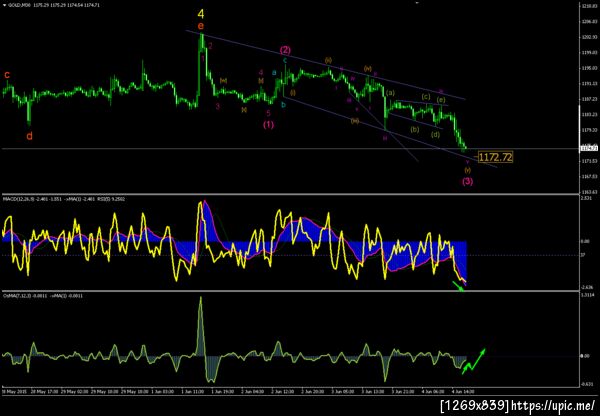Screen dimensions: 600x416
Task: Select the 1172.72 price label box
Action: [496, 157]
